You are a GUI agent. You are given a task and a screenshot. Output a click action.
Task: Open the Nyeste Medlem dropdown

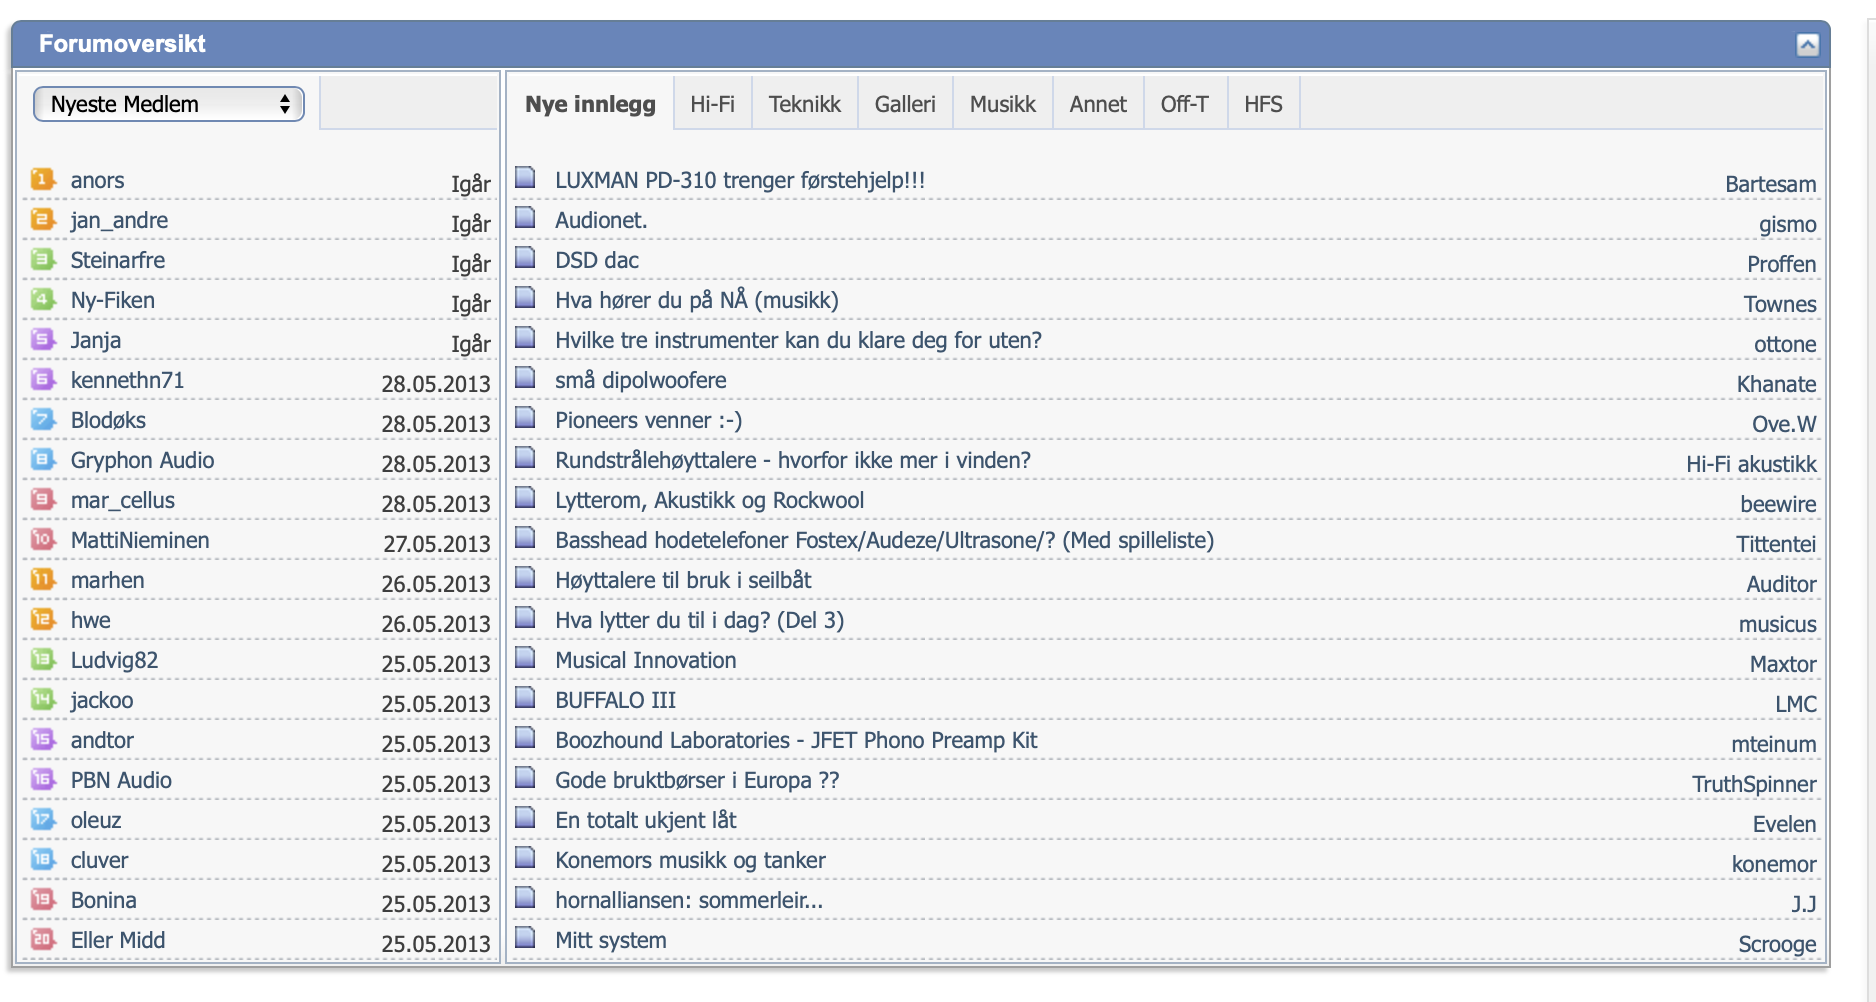[169, 104]
